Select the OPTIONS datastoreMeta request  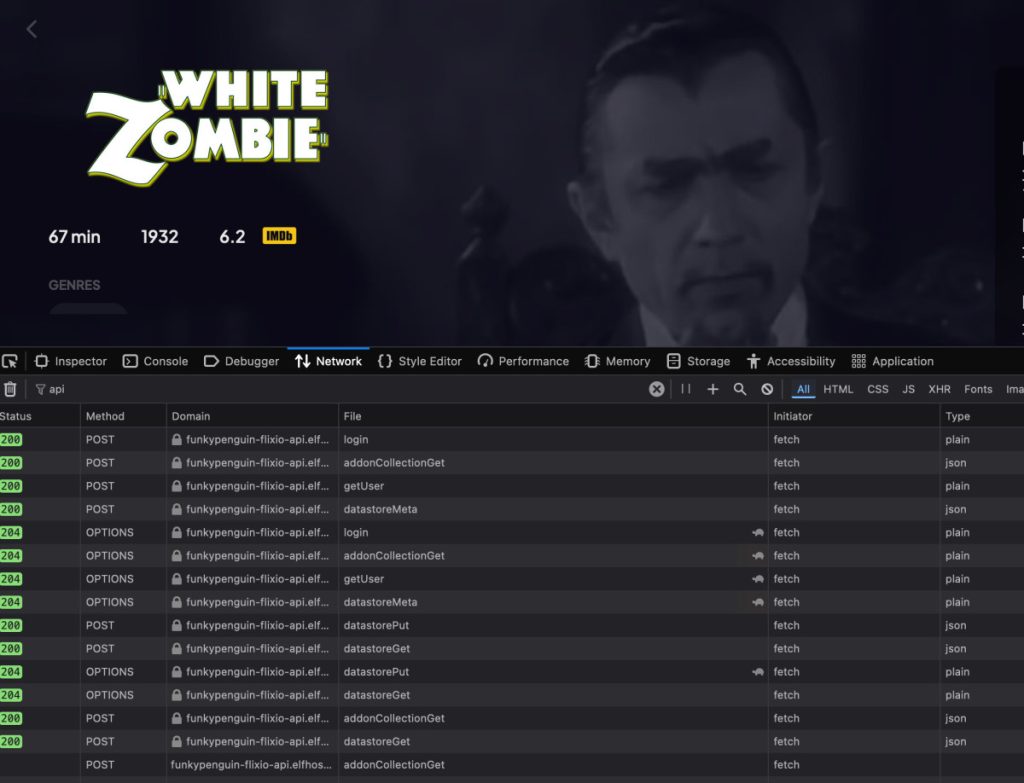(512, 602)
